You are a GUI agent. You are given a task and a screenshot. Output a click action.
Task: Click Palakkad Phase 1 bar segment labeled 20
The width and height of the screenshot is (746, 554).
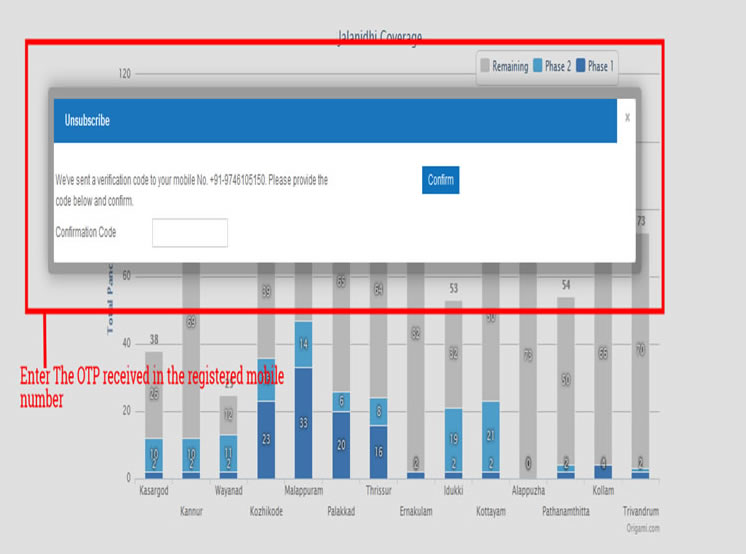[x=341, y=444]
